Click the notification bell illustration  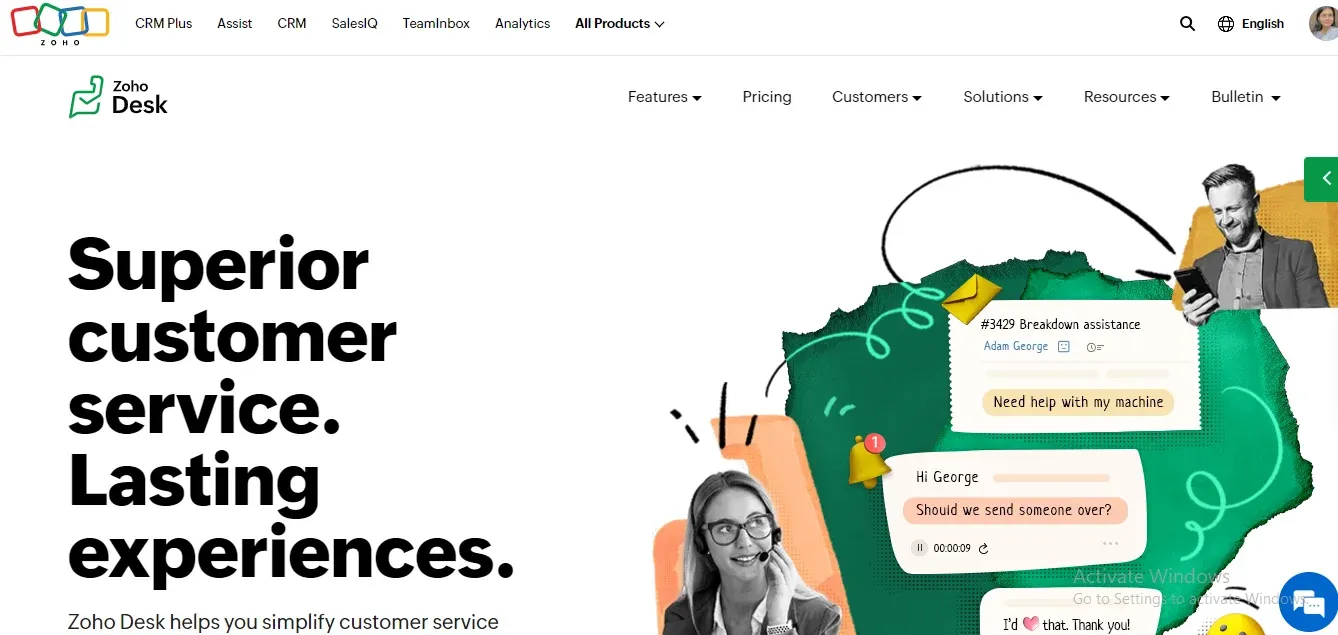pyautogui.click(x=868, y=461)
